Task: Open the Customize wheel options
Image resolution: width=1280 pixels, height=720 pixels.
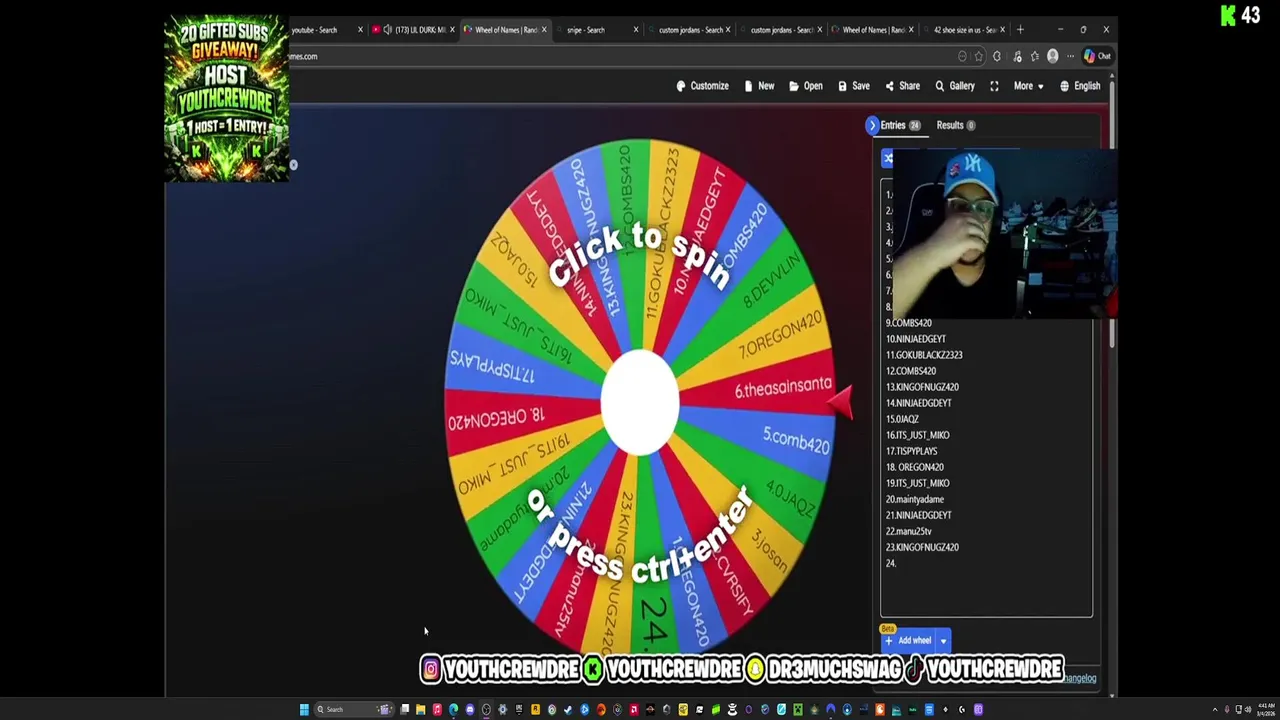Action: click(703, 86)
